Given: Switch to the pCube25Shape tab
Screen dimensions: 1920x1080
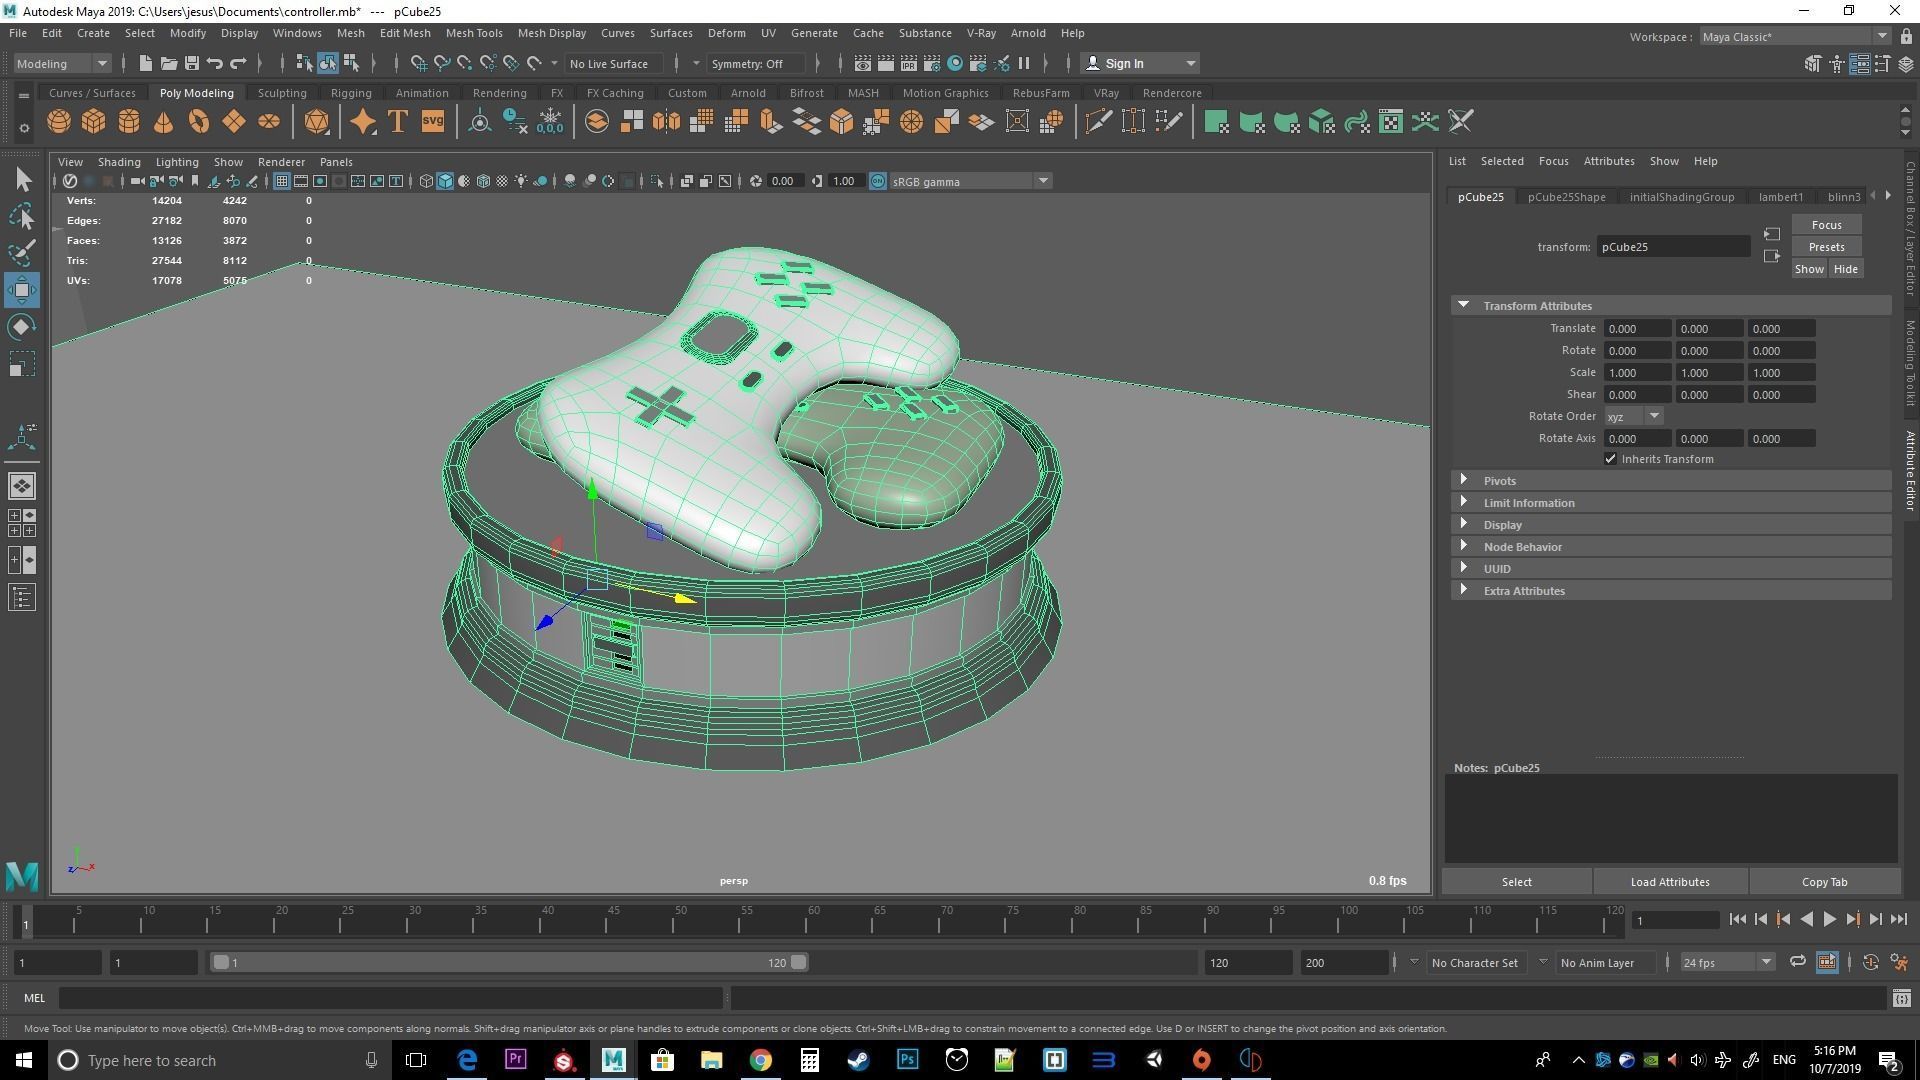Looking at the screenshot, I should click(x=1566, y=196).
